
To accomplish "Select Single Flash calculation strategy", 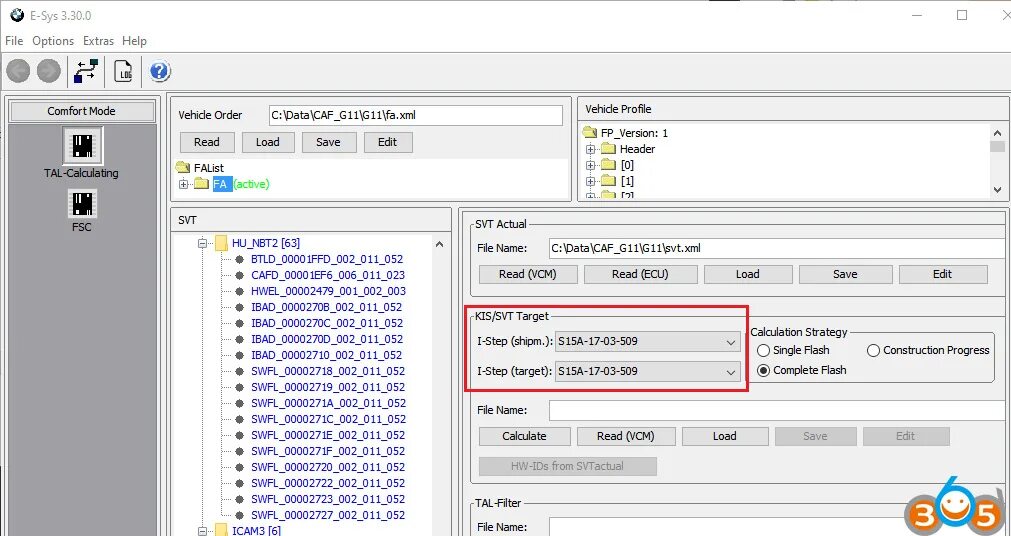I will point(763,350).
